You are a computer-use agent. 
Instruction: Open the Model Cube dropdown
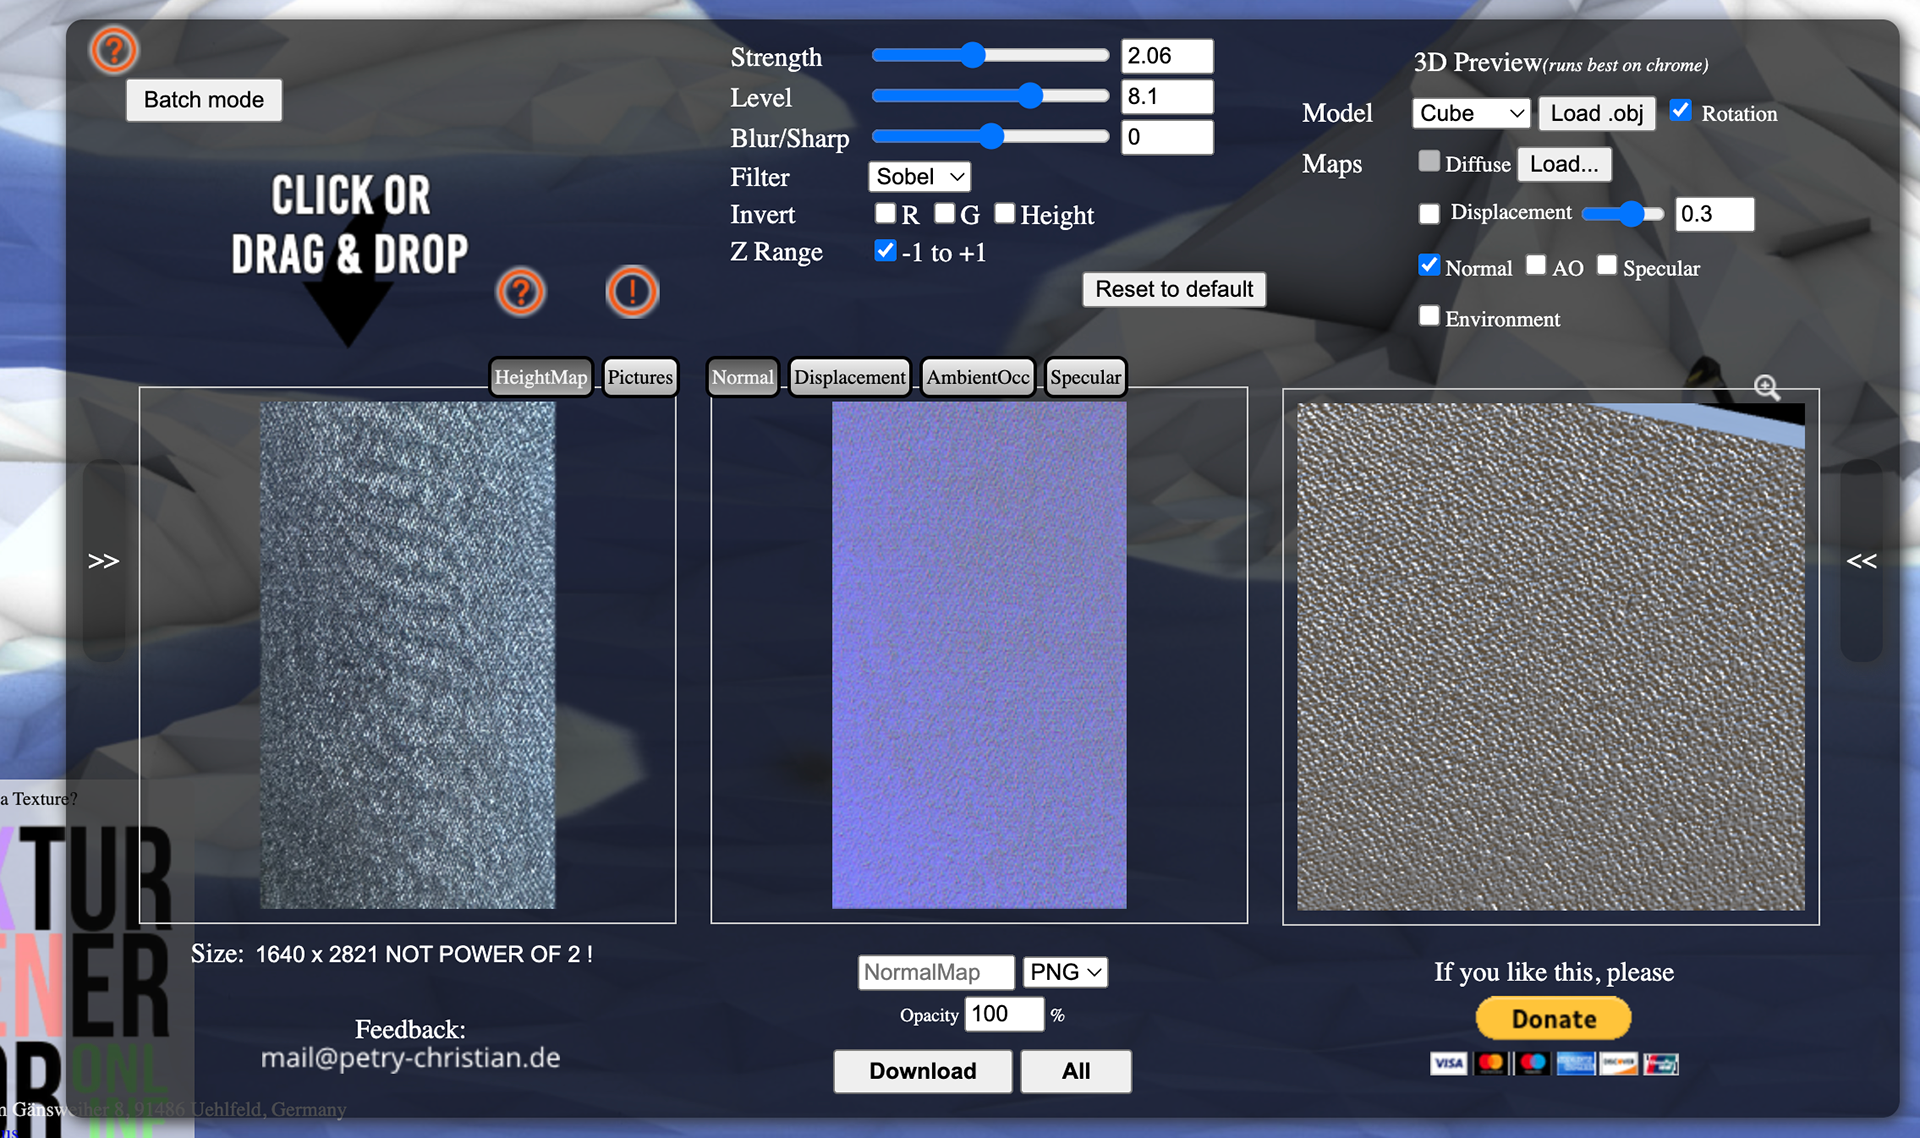pos(1471,113)
